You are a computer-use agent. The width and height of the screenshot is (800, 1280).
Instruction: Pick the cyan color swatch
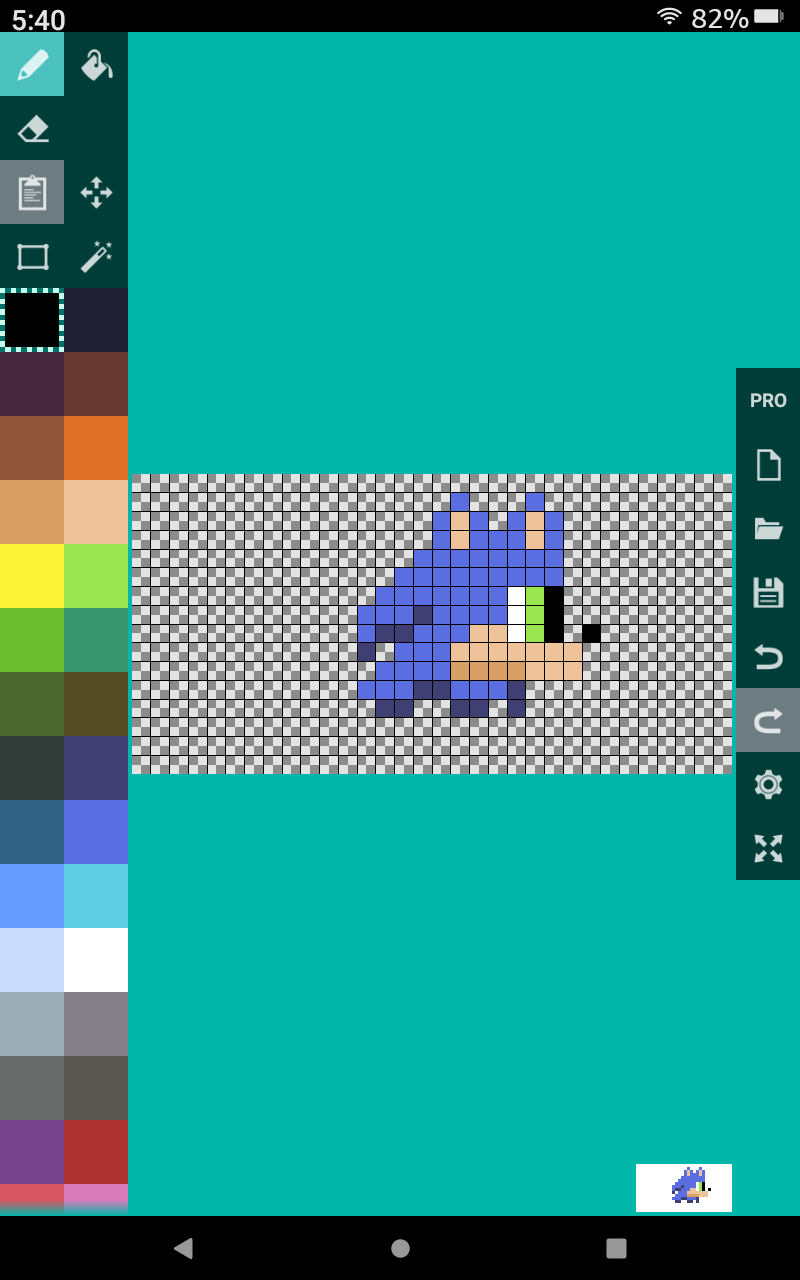[96, 896]
